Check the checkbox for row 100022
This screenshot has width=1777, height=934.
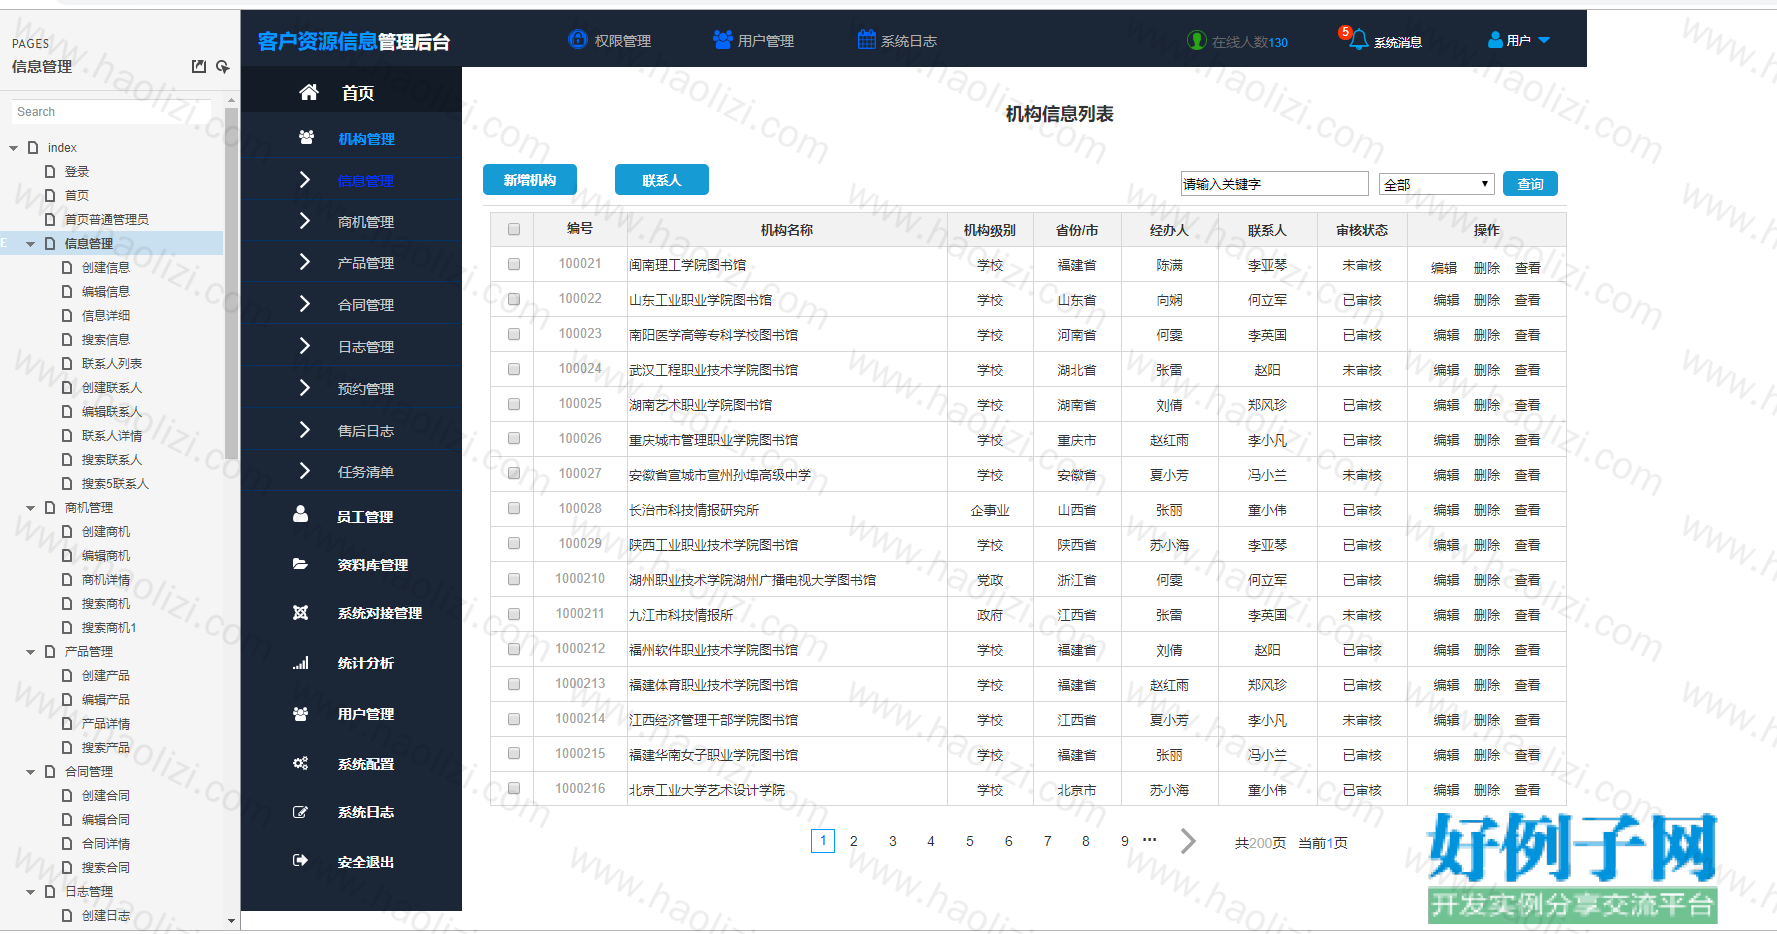tap(514, 299)
